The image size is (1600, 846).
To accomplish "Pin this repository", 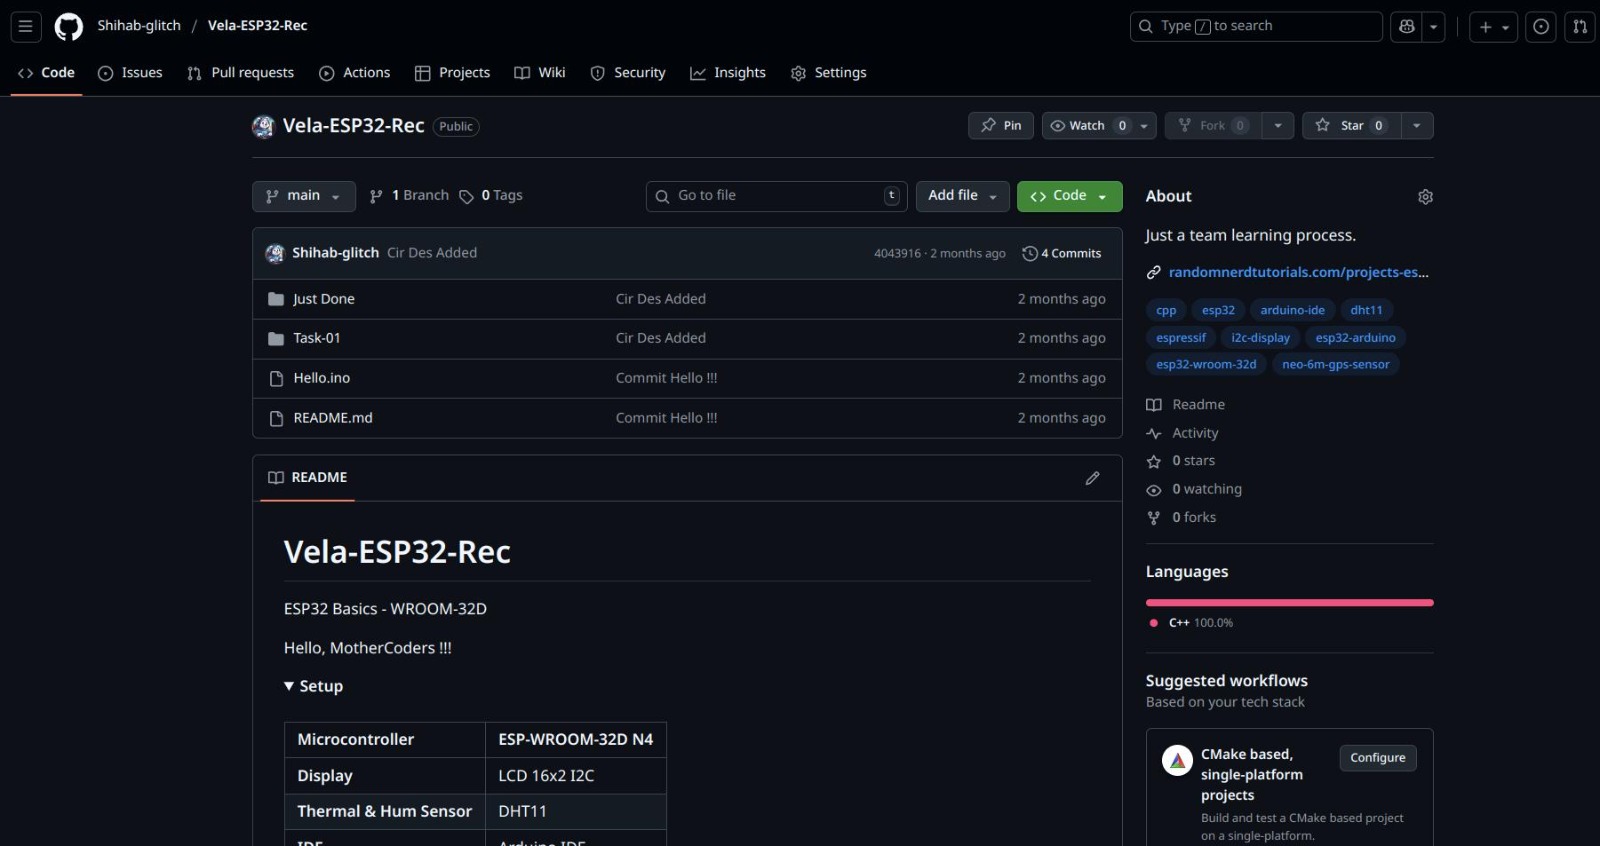I will tap(1001, 126).
